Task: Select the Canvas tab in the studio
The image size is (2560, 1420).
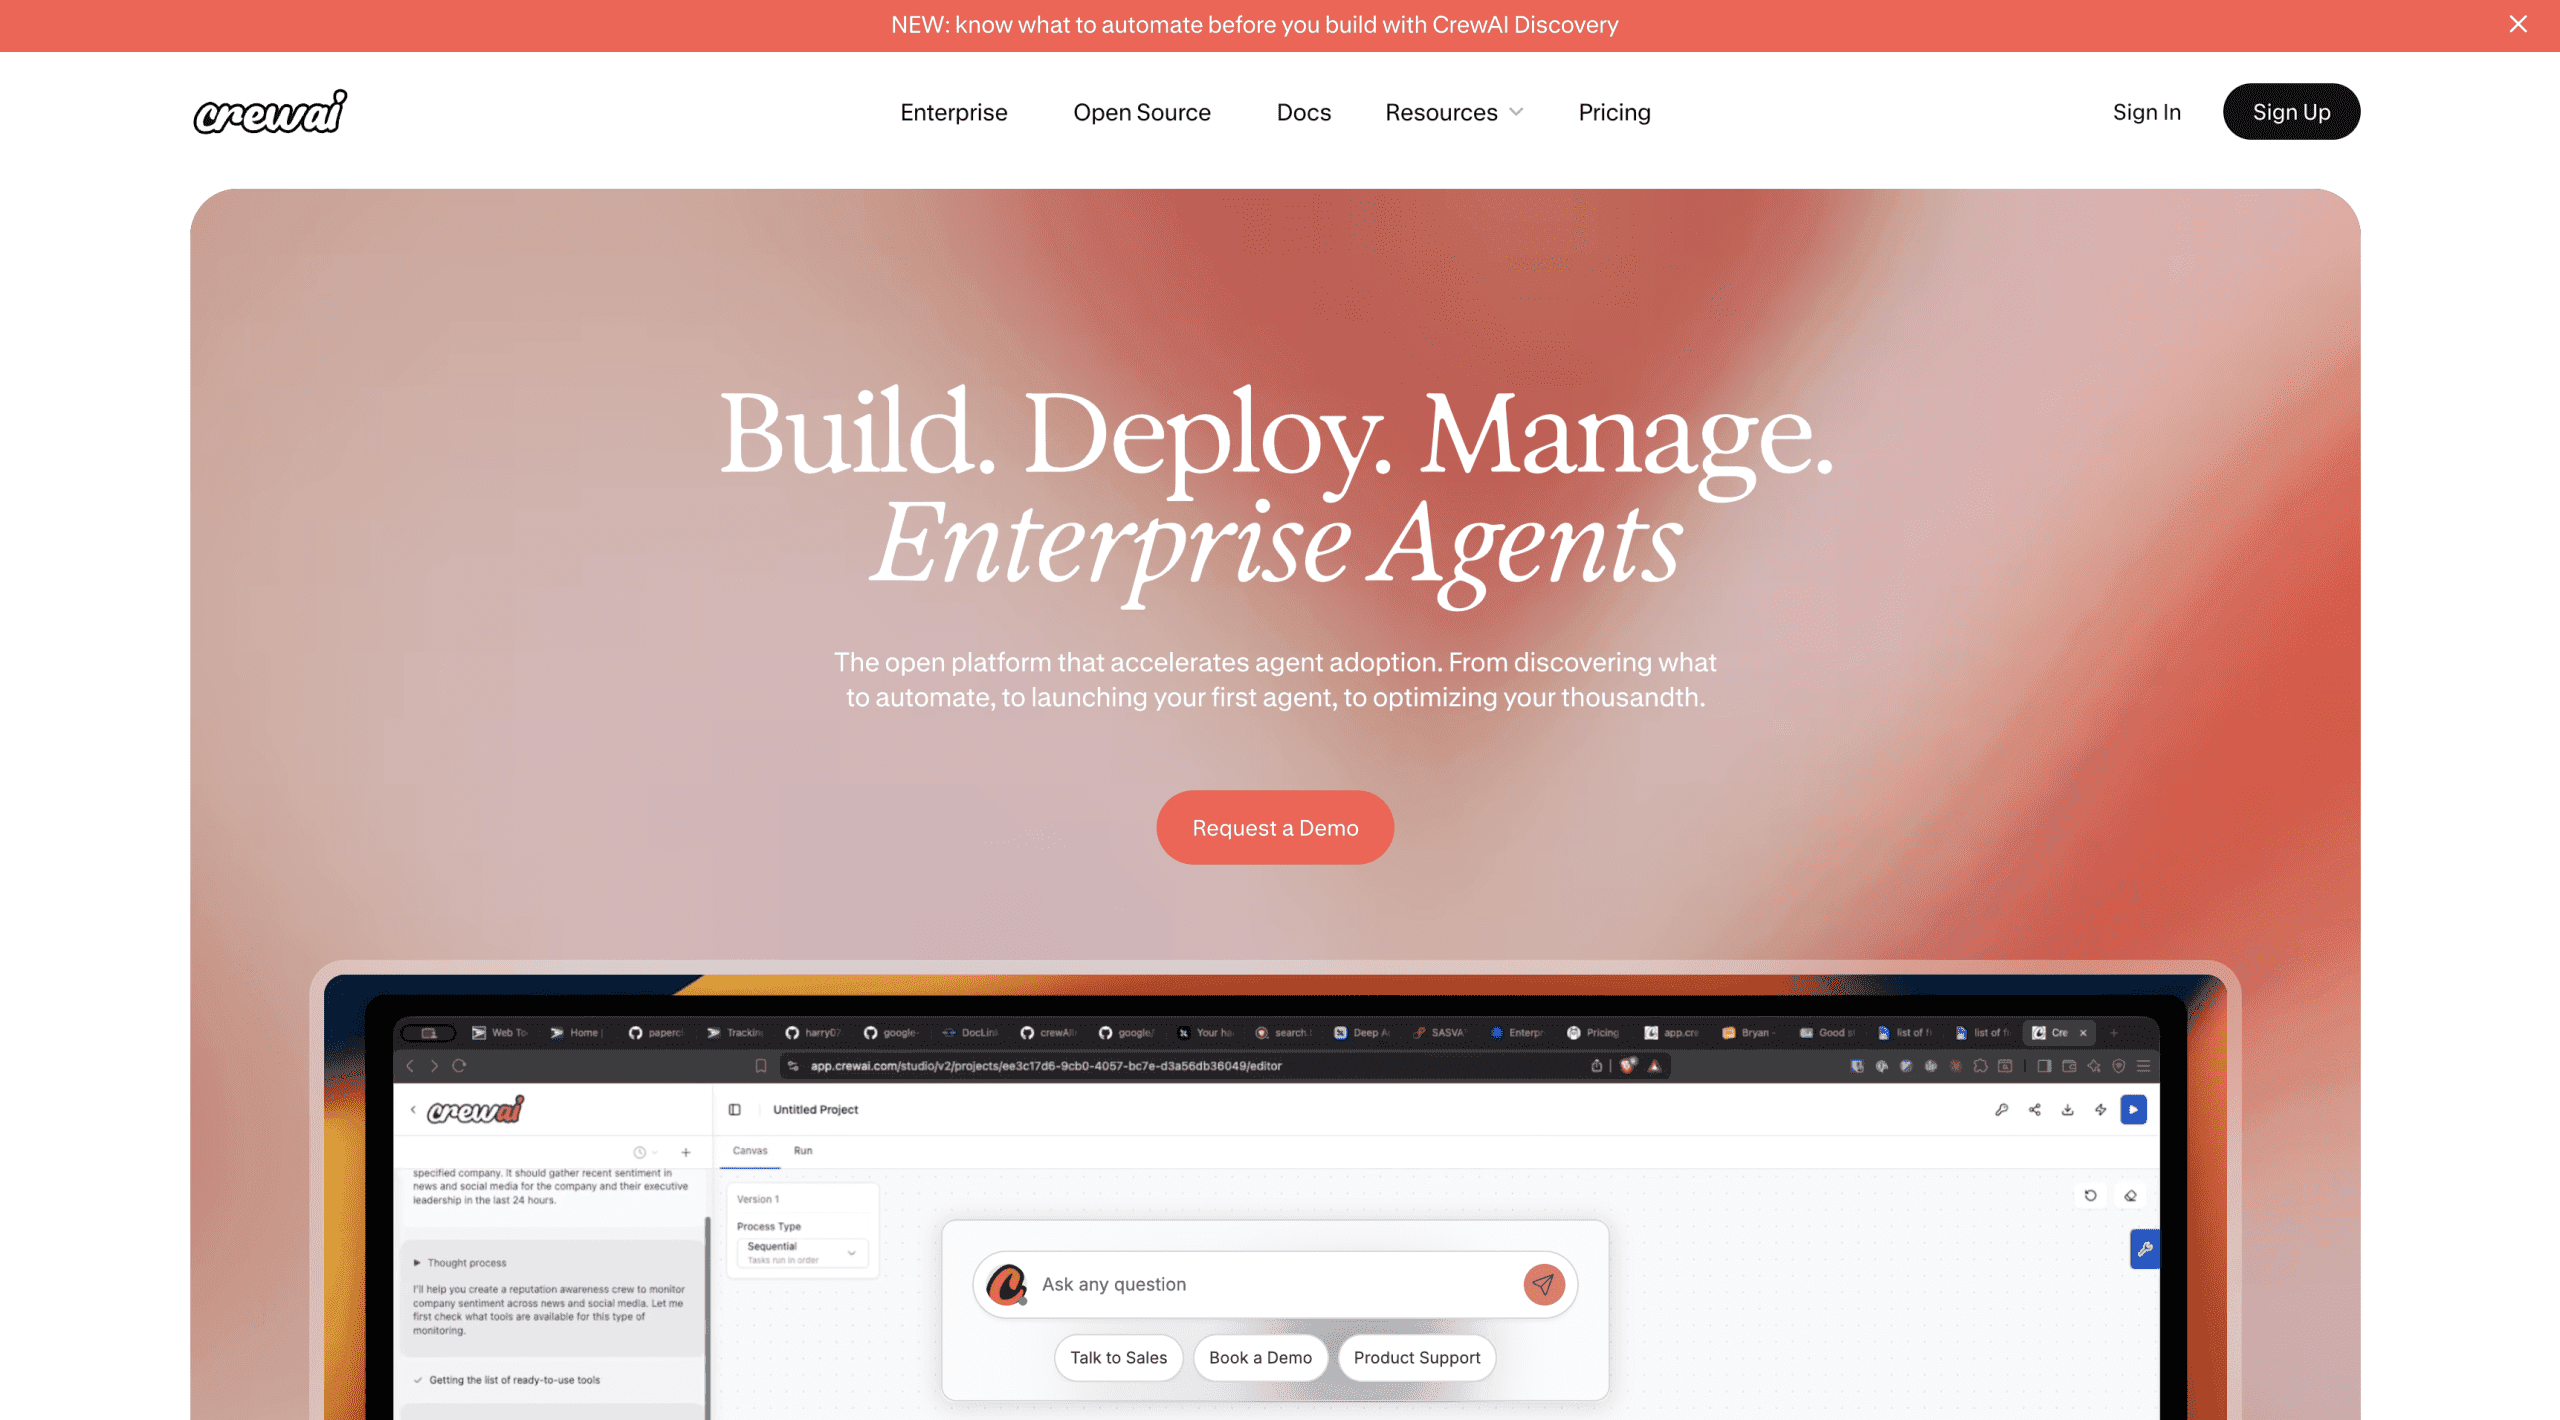Action: [x=750, y=1151]
